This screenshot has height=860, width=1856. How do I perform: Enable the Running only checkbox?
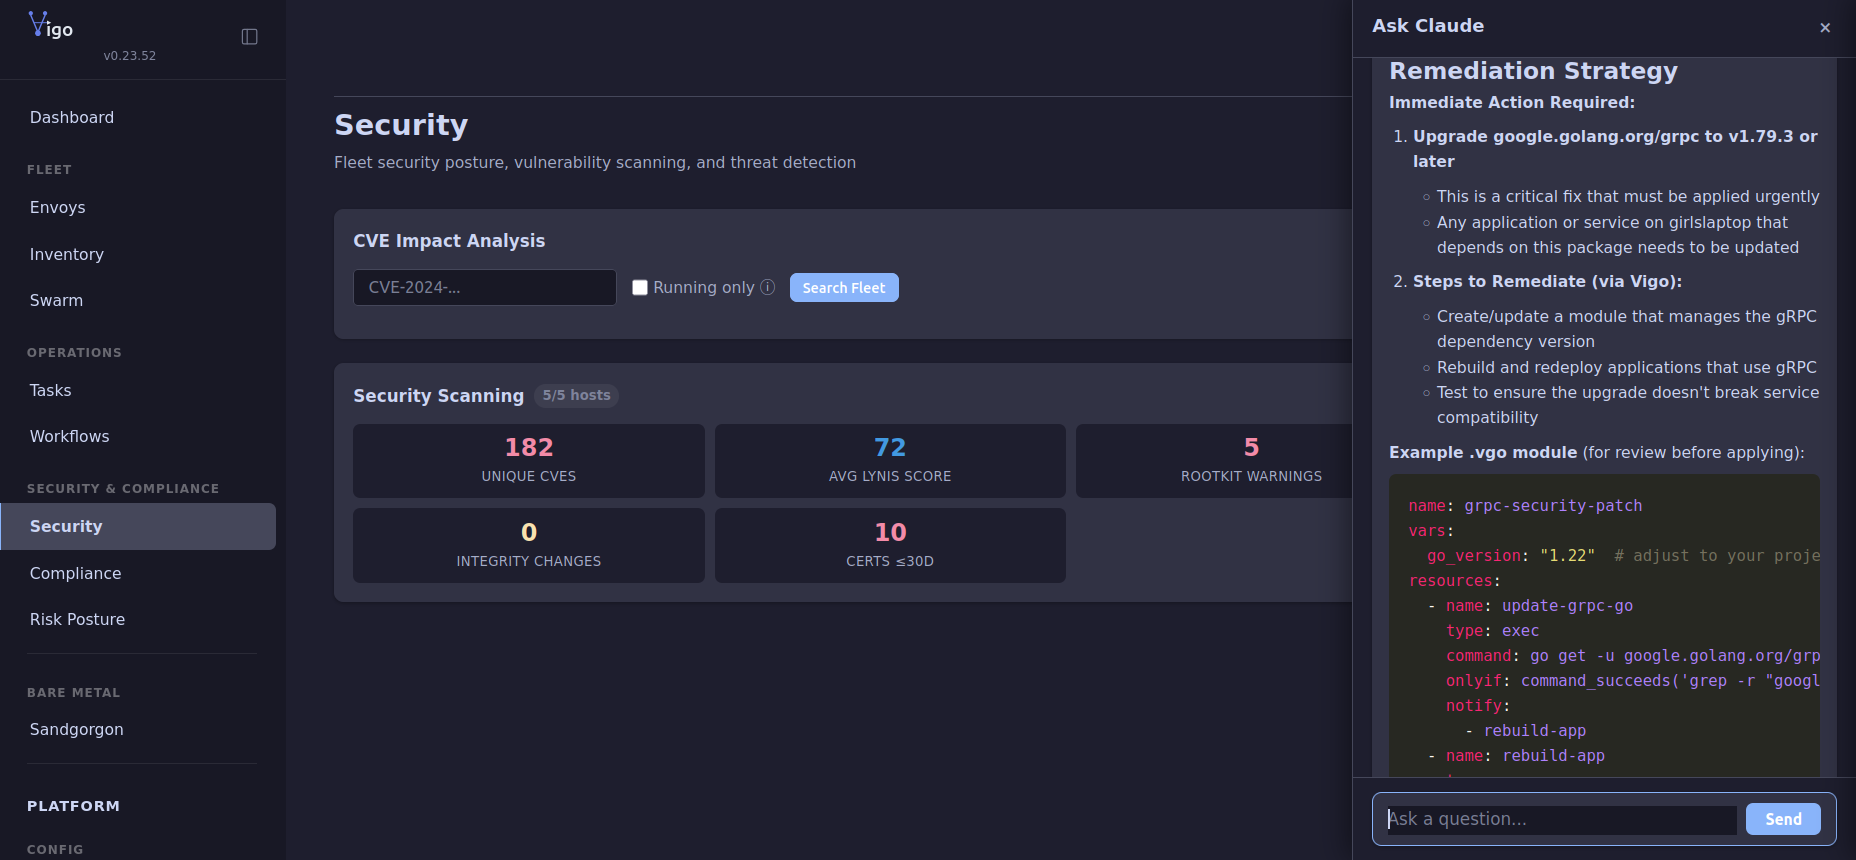(x=640, y=288)
